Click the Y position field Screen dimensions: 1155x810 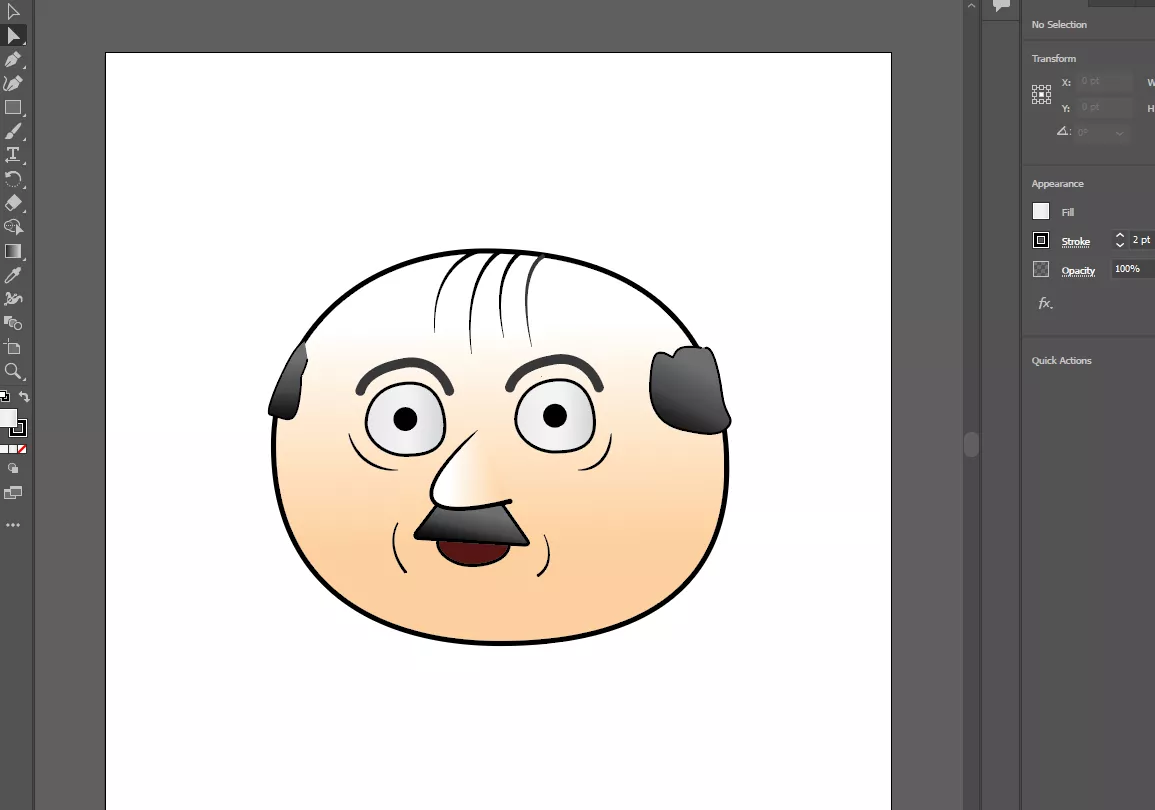(x=1104, y=108)
